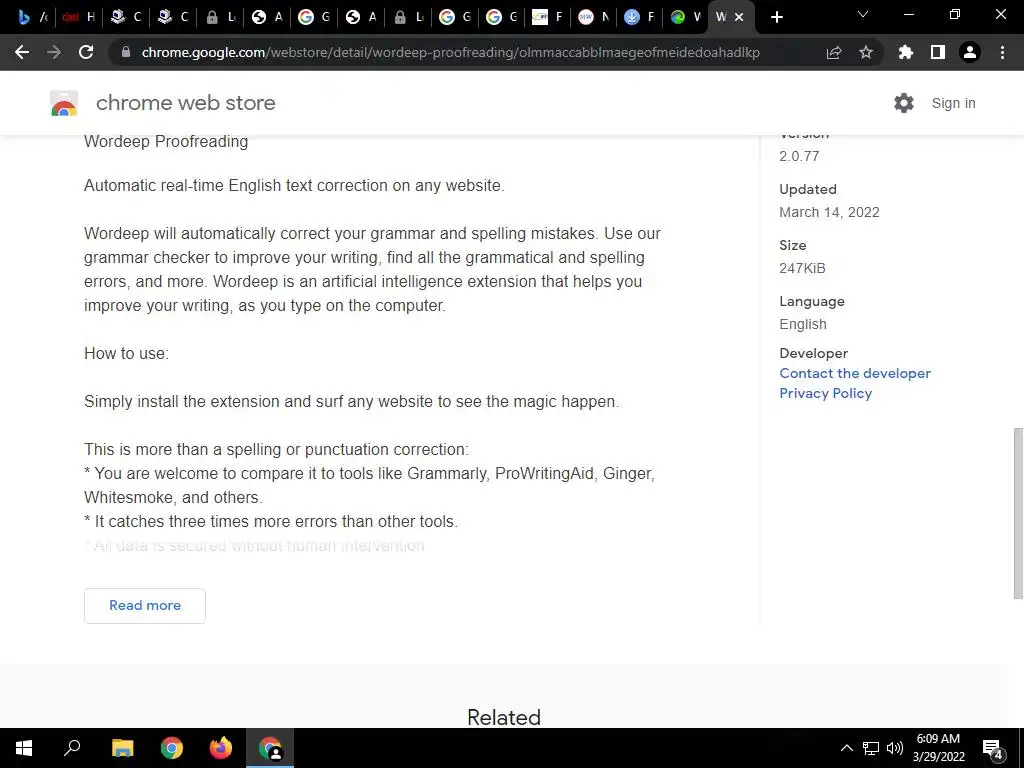Viewport: 1024px width, 768px height.
Task: Open Chrome three-dot menu
Action: [x=1002, y=52]
